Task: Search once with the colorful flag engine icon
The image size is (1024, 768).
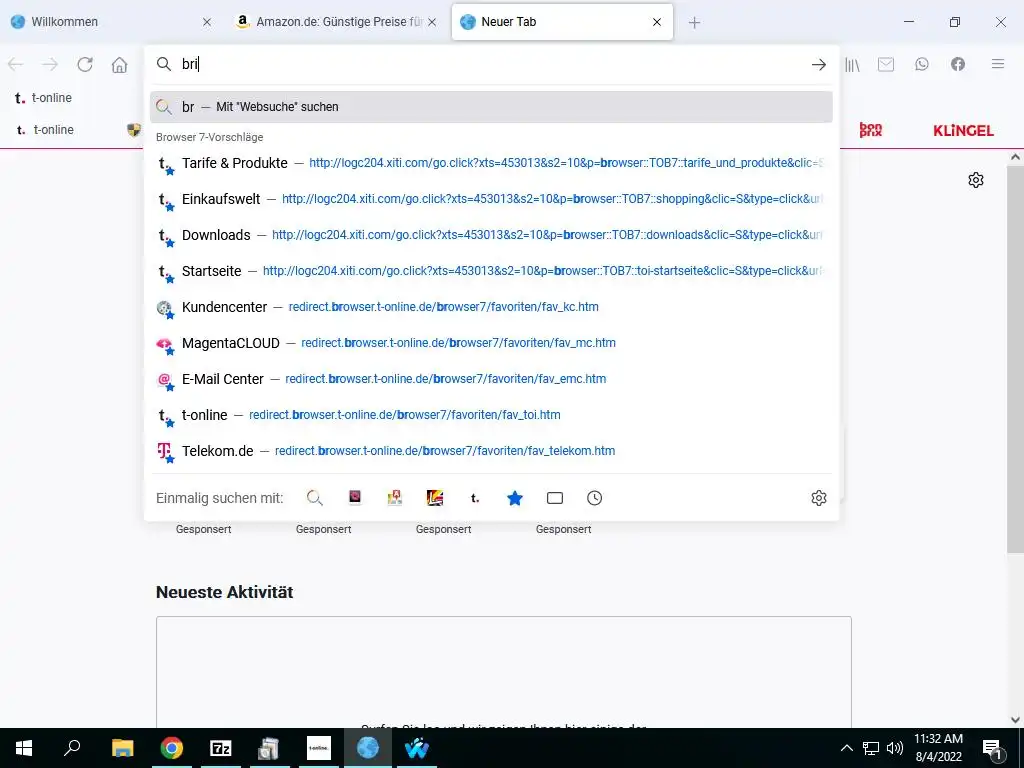Action: (x=435, y=498)
